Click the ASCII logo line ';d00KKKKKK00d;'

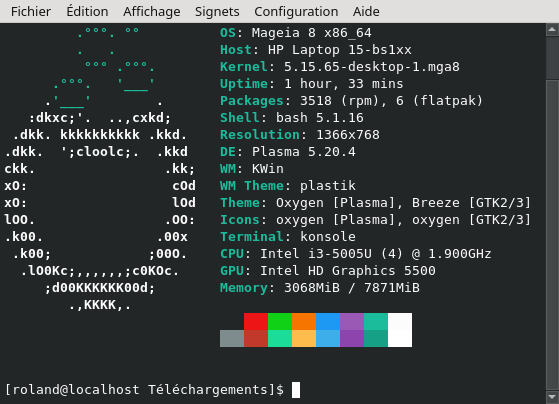(100, 288)
